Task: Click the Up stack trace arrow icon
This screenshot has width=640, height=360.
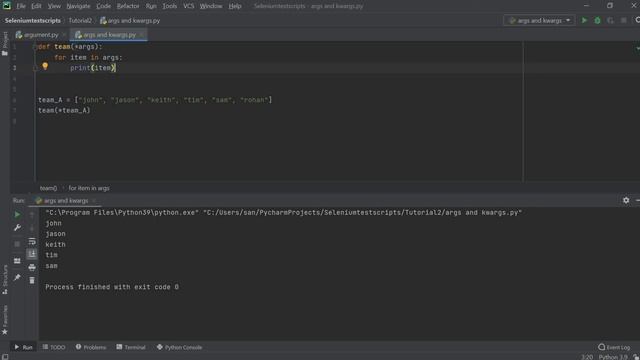Action: click(32, 215)
